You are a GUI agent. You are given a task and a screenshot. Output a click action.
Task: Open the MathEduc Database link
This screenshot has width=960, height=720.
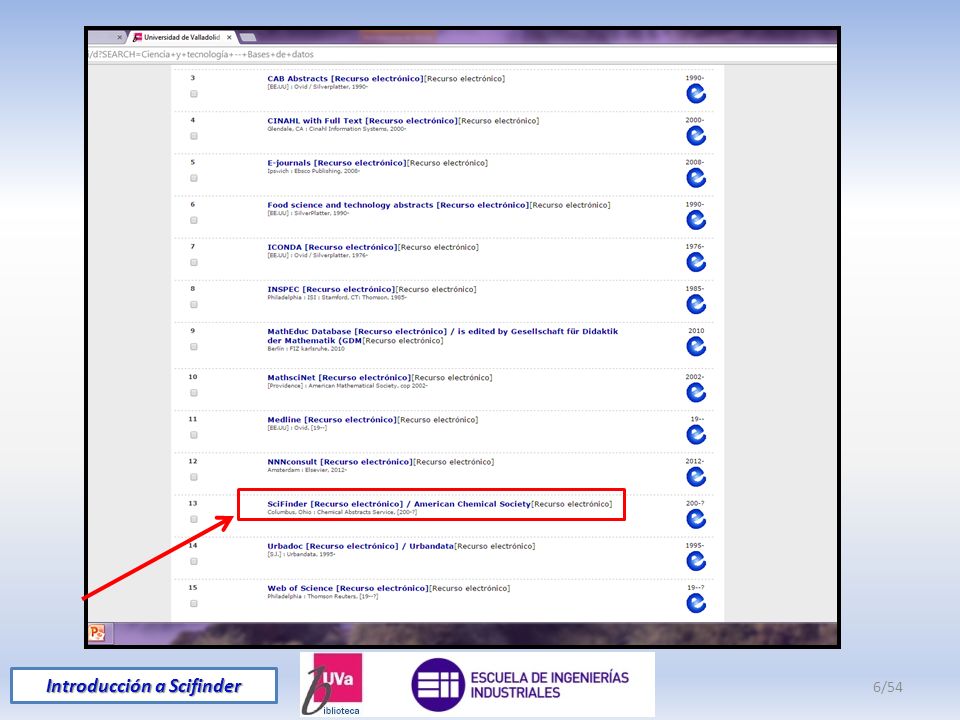442,336
